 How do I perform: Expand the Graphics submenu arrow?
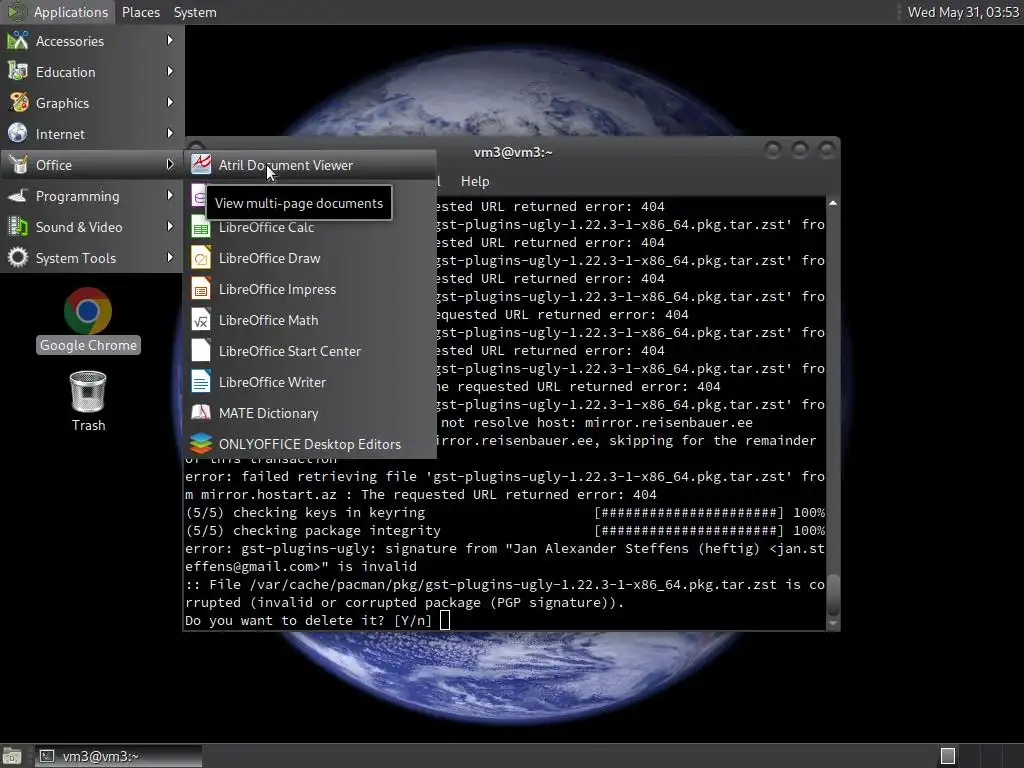click(170, 103)
